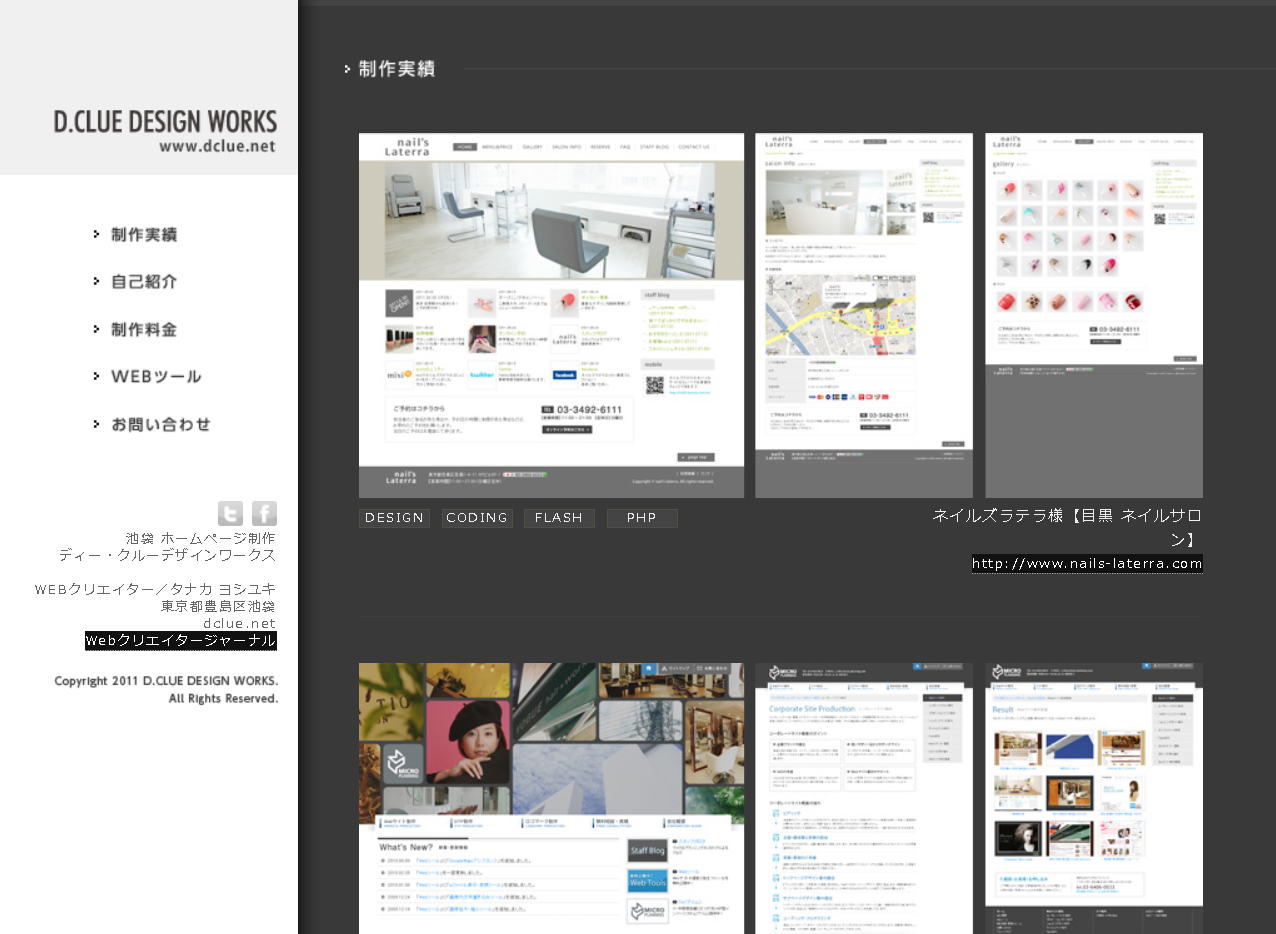
Task: Click the FLASH tag label
Action: pos(559,518)
